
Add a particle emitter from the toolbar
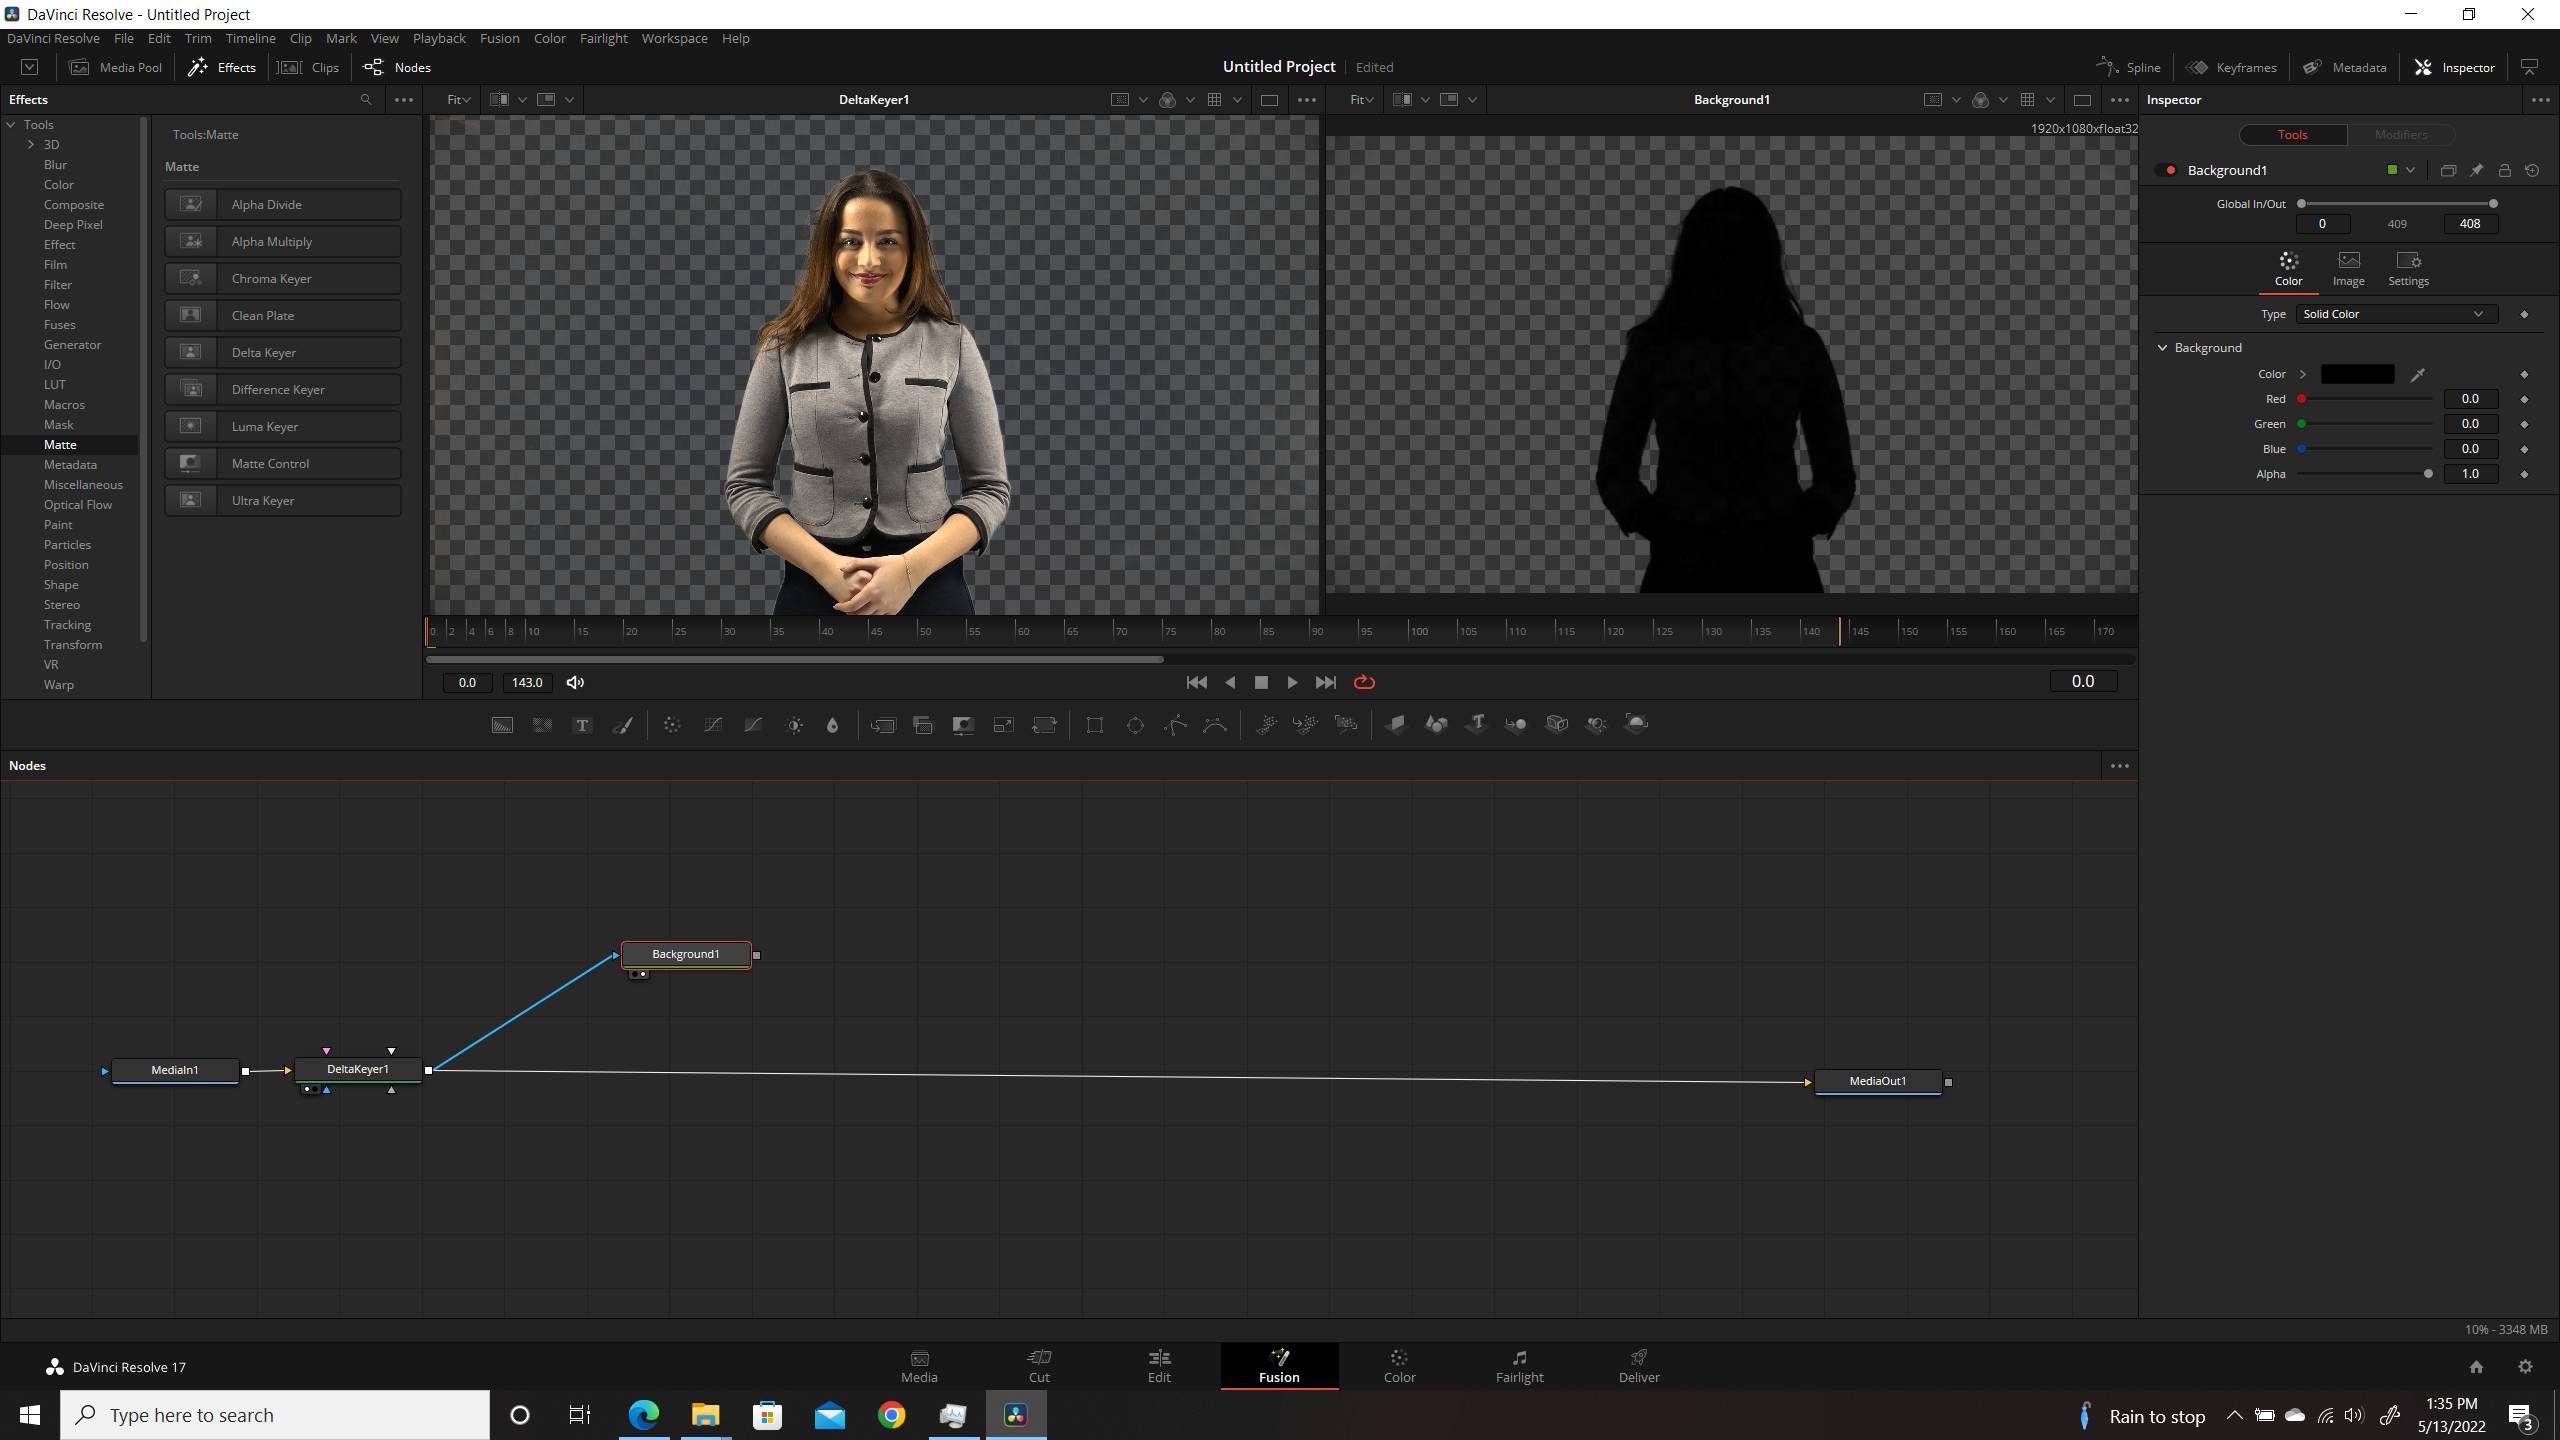(1266, 725)
